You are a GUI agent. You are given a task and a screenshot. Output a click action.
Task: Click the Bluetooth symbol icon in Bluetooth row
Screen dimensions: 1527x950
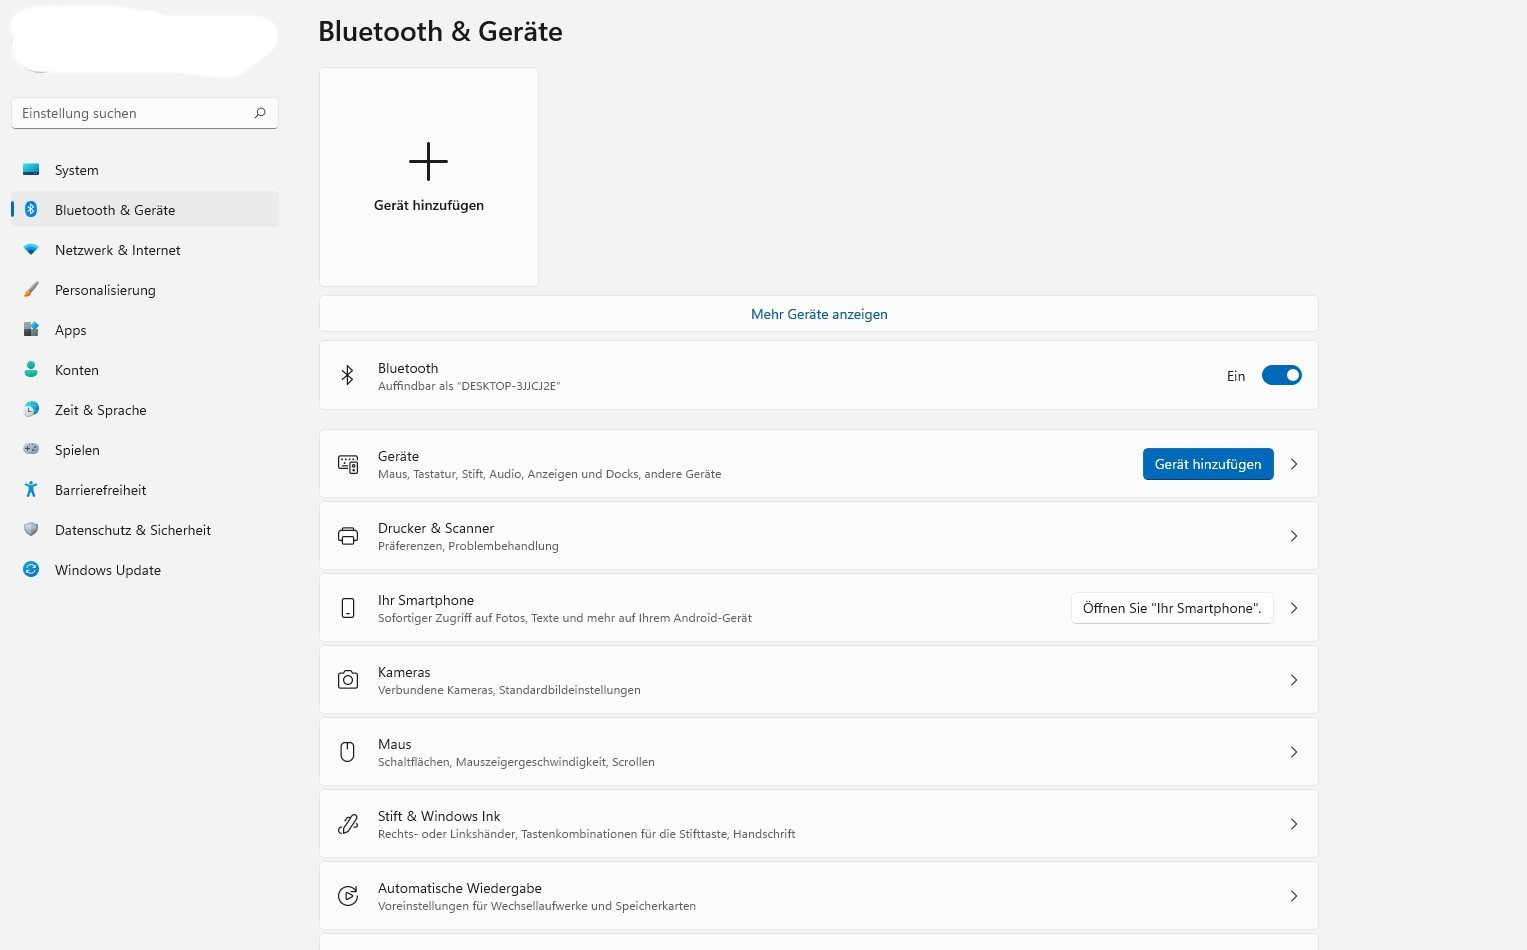[x=347, y=375]
